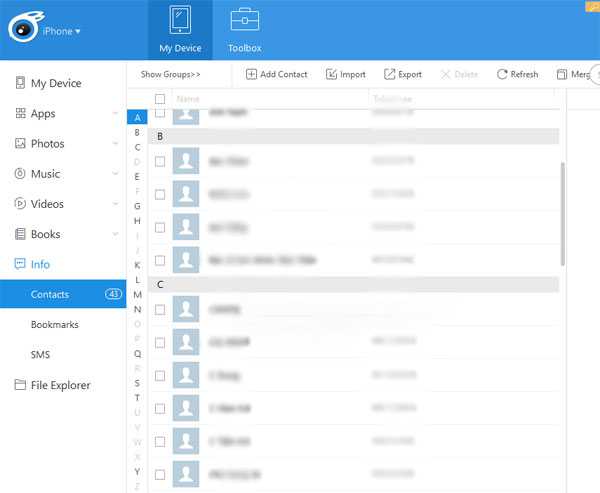
Task: Open Bookmarks under Info
Action: 55,325
